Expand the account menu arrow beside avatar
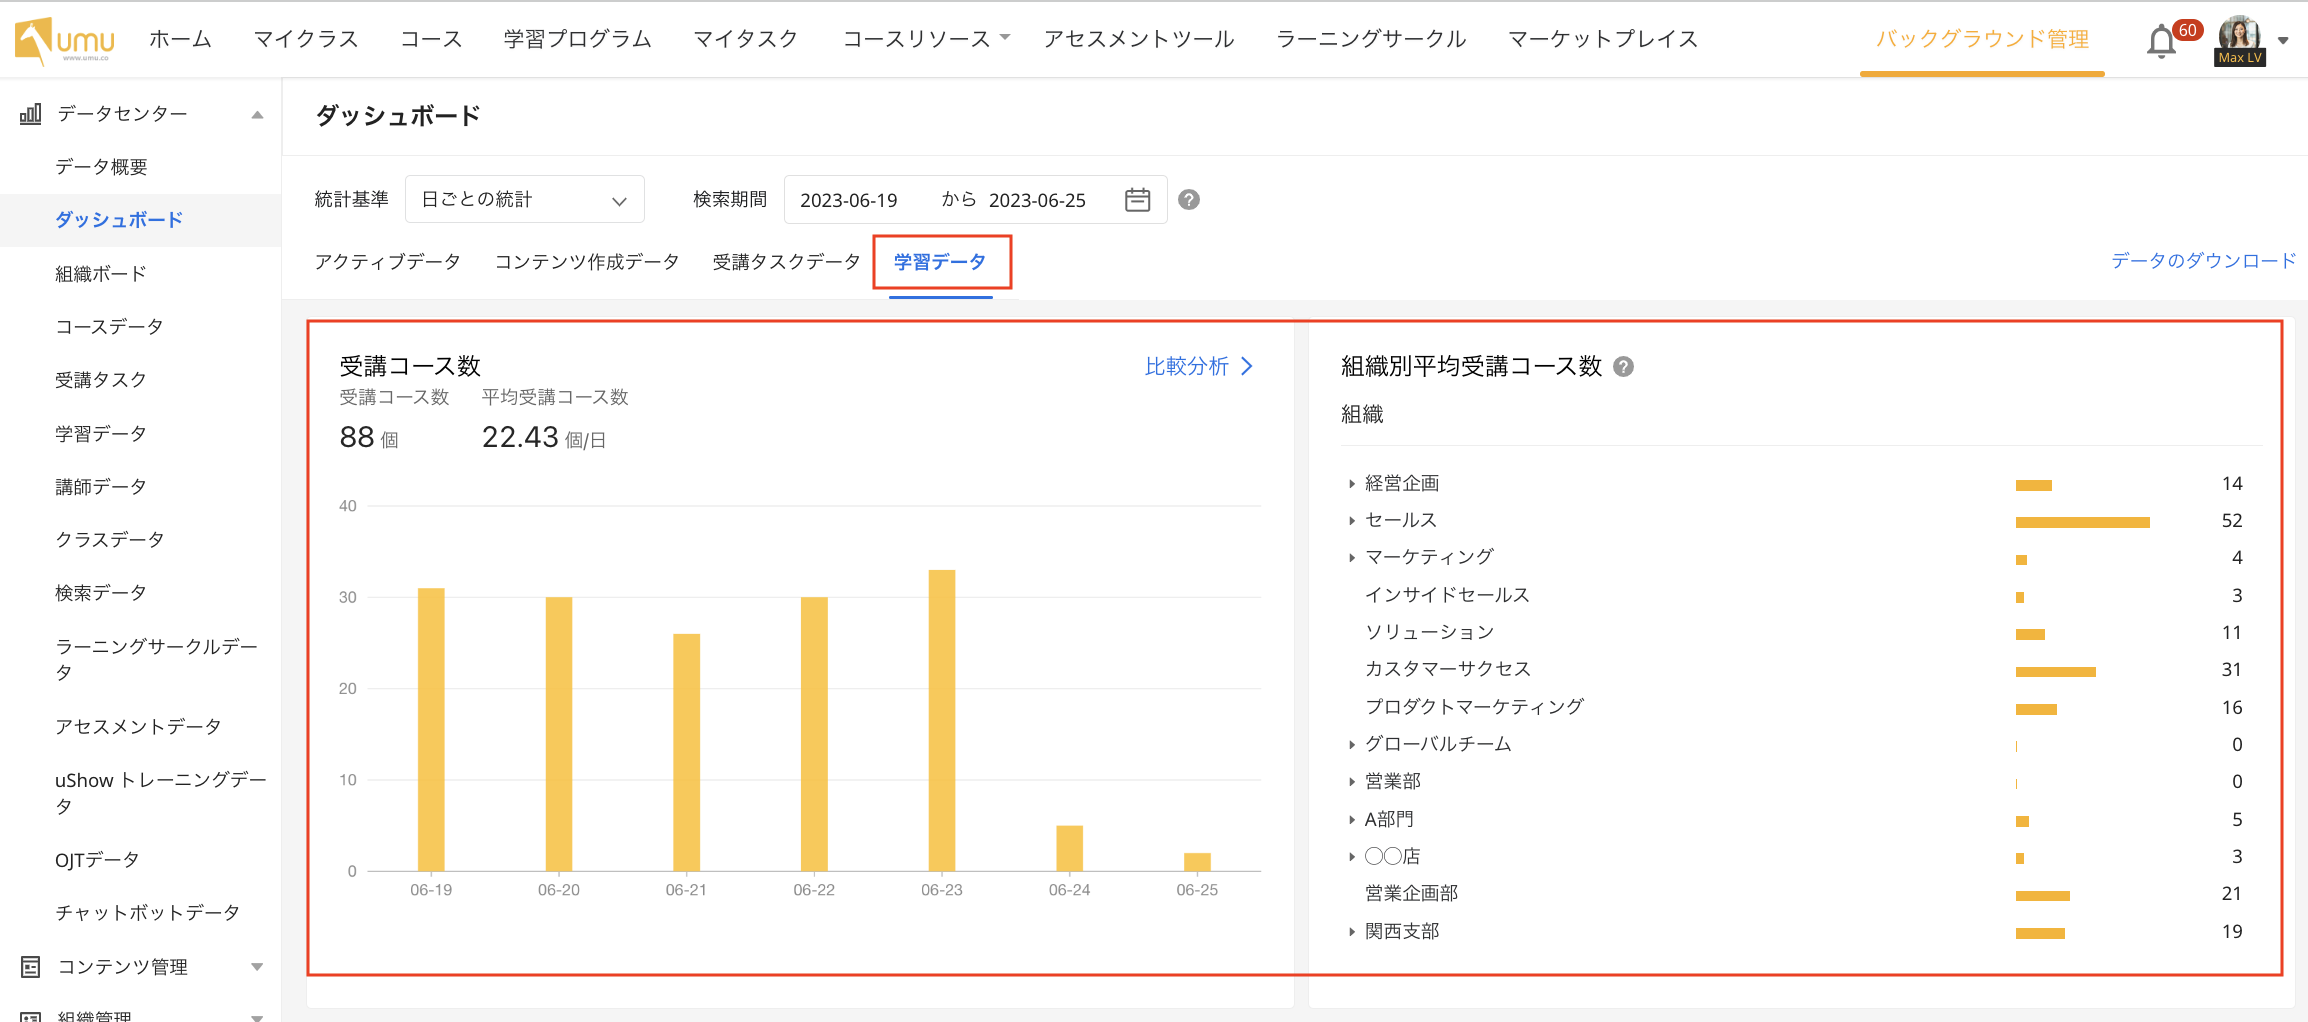Viewport: 2308px width, 1022px height. click(x=2283, y=40)
